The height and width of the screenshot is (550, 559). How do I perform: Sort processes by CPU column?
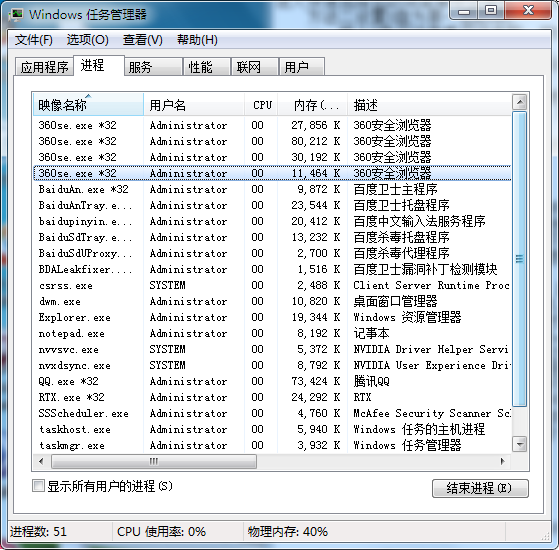coord(261,105)
